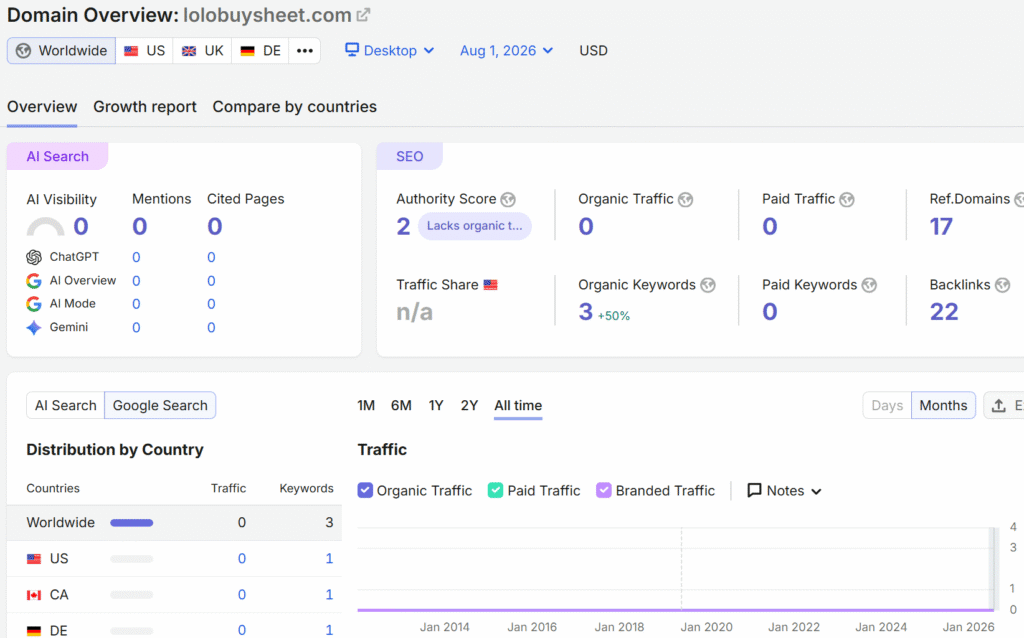Image resolution: width=1024 pixels, height=638 pixels.
Task: Click globe icon next to Paid Keywords
Action: [869, 285]
